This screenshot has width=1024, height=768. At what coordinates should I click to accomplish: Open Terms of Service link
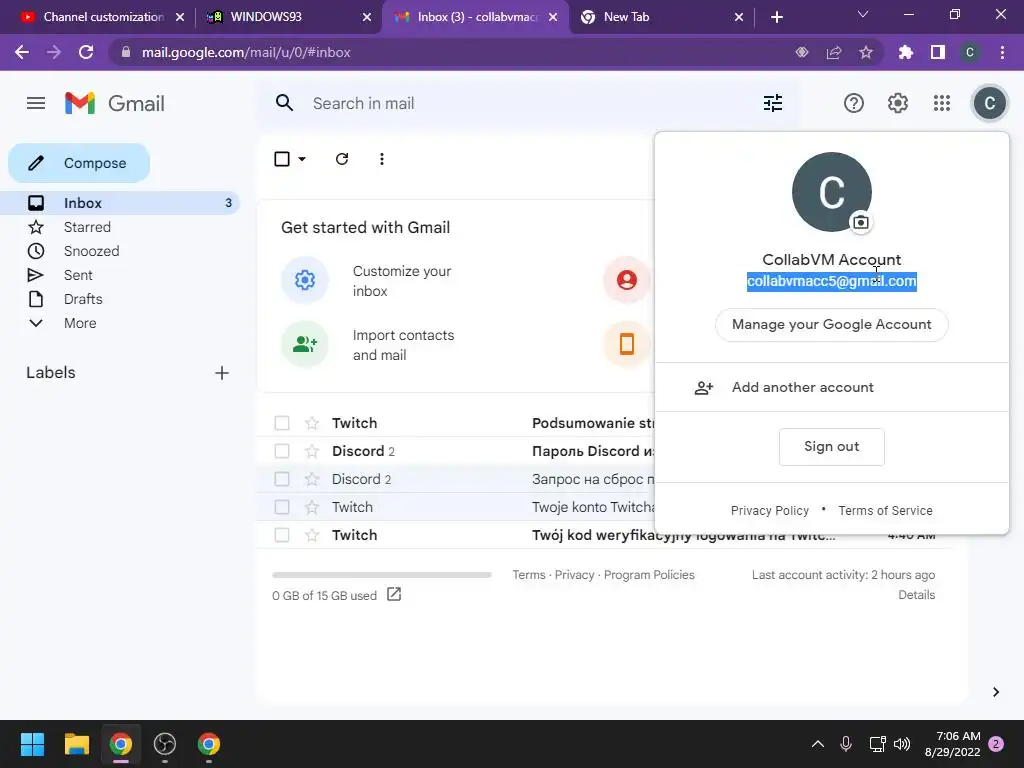[885, 511]
